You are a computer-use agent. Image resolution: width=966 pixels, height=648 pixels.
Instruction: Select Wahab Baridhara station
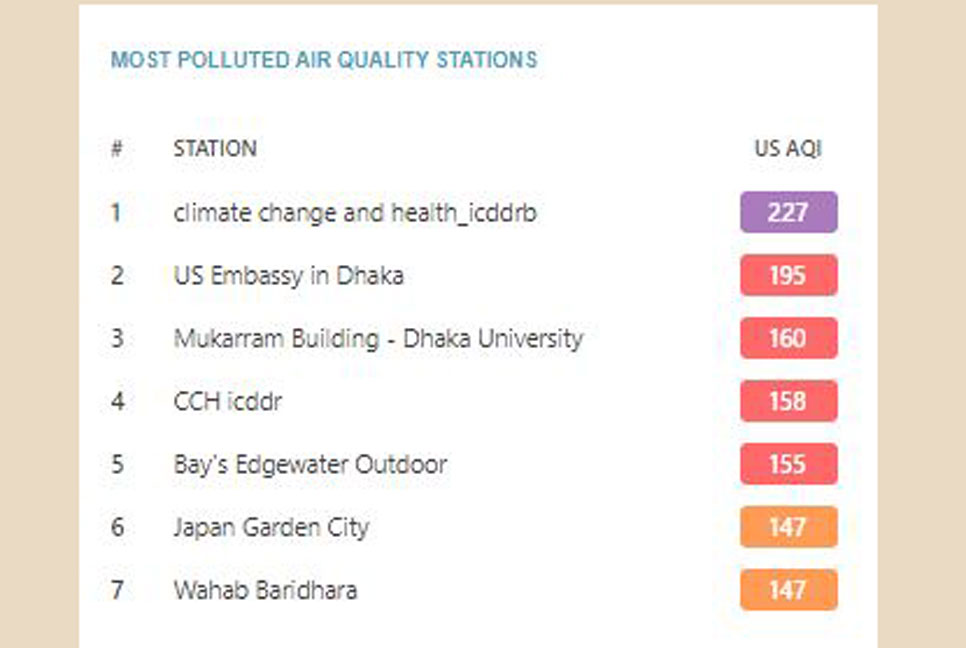[x=265, y=590]
